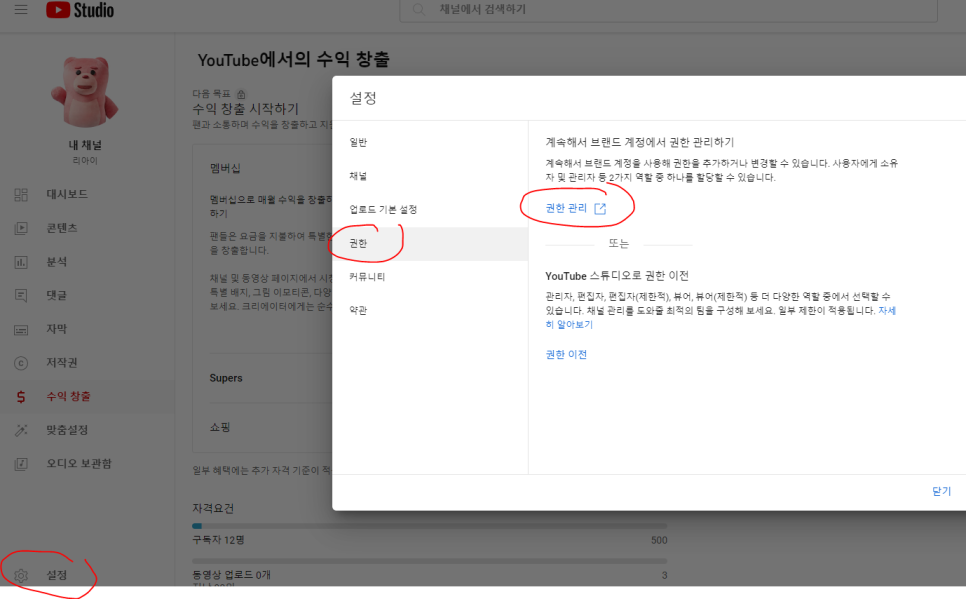
Task: Click the channel search field
Action: (x=668, y=10)
